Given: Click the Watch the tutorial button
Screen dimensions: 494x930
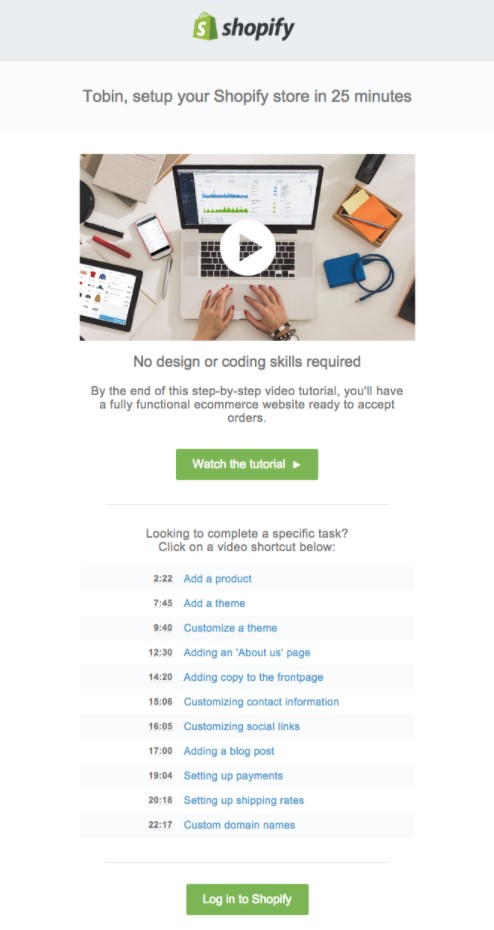Looking at the screenshot, I should click(x=247, y=464).
